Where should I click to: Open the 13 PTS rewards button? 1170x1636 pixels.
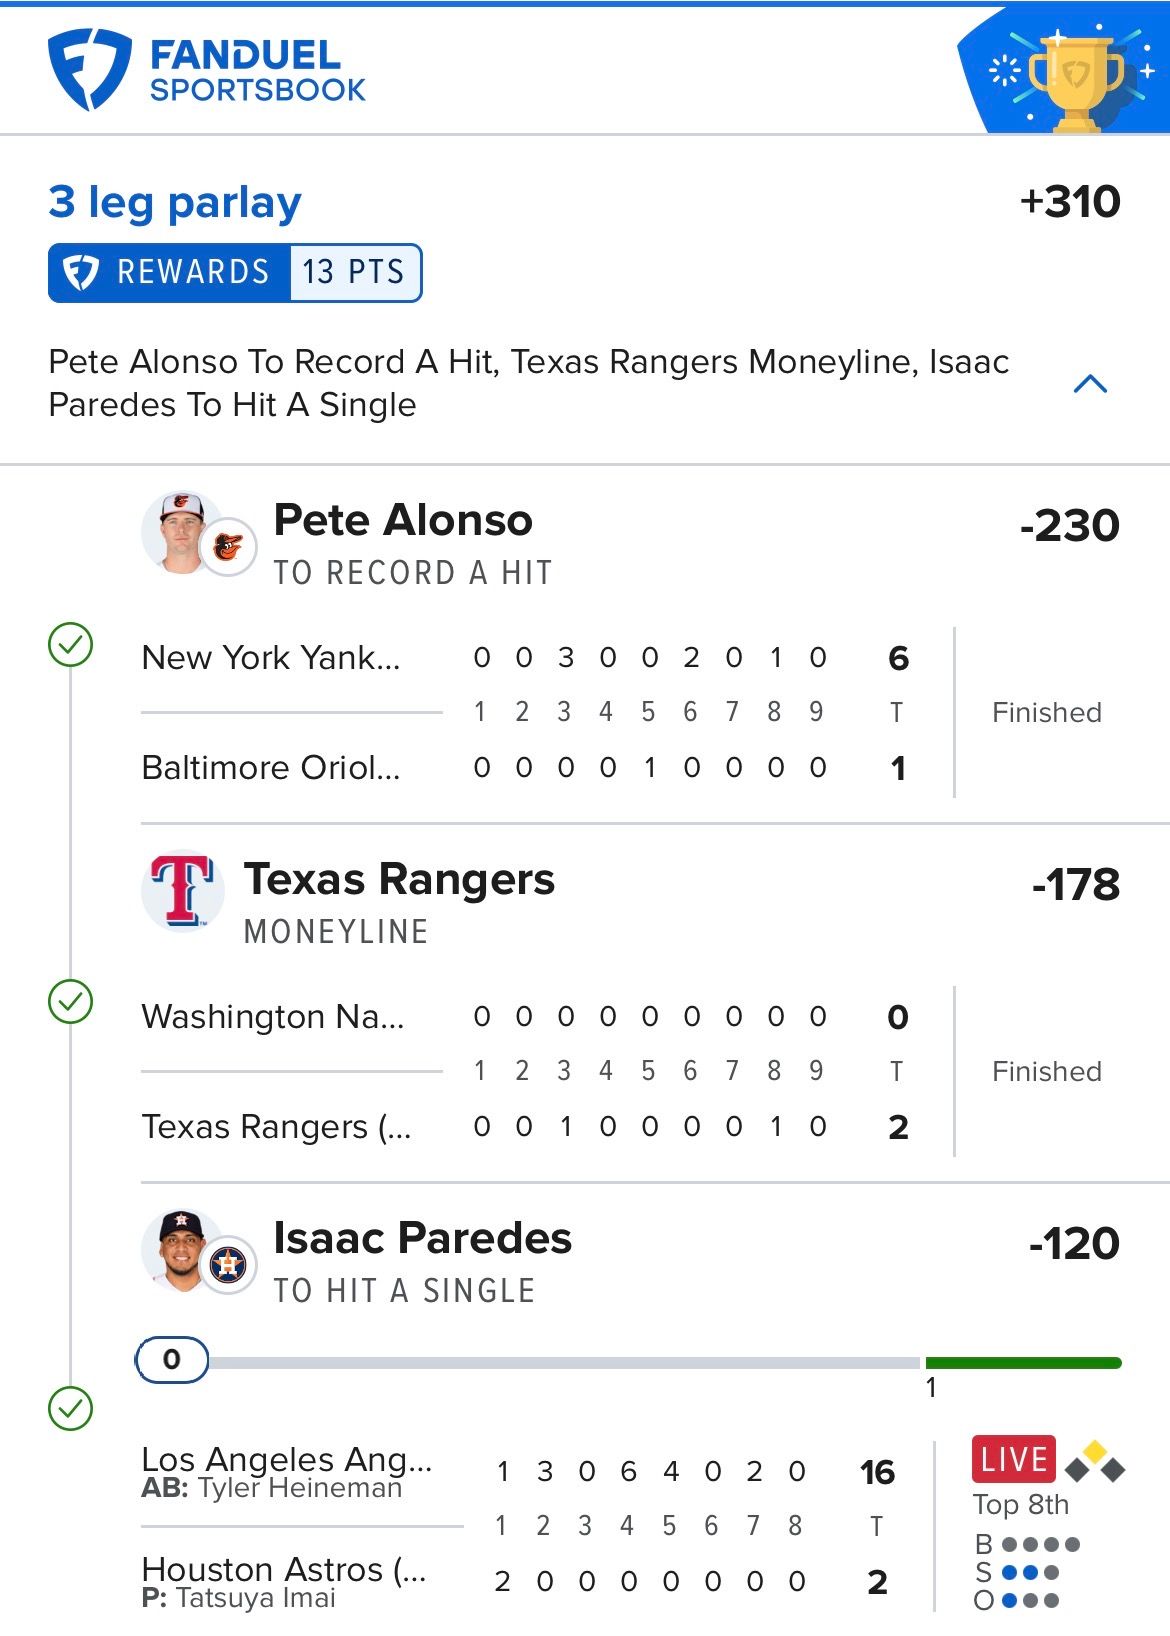tap(354, 272)
